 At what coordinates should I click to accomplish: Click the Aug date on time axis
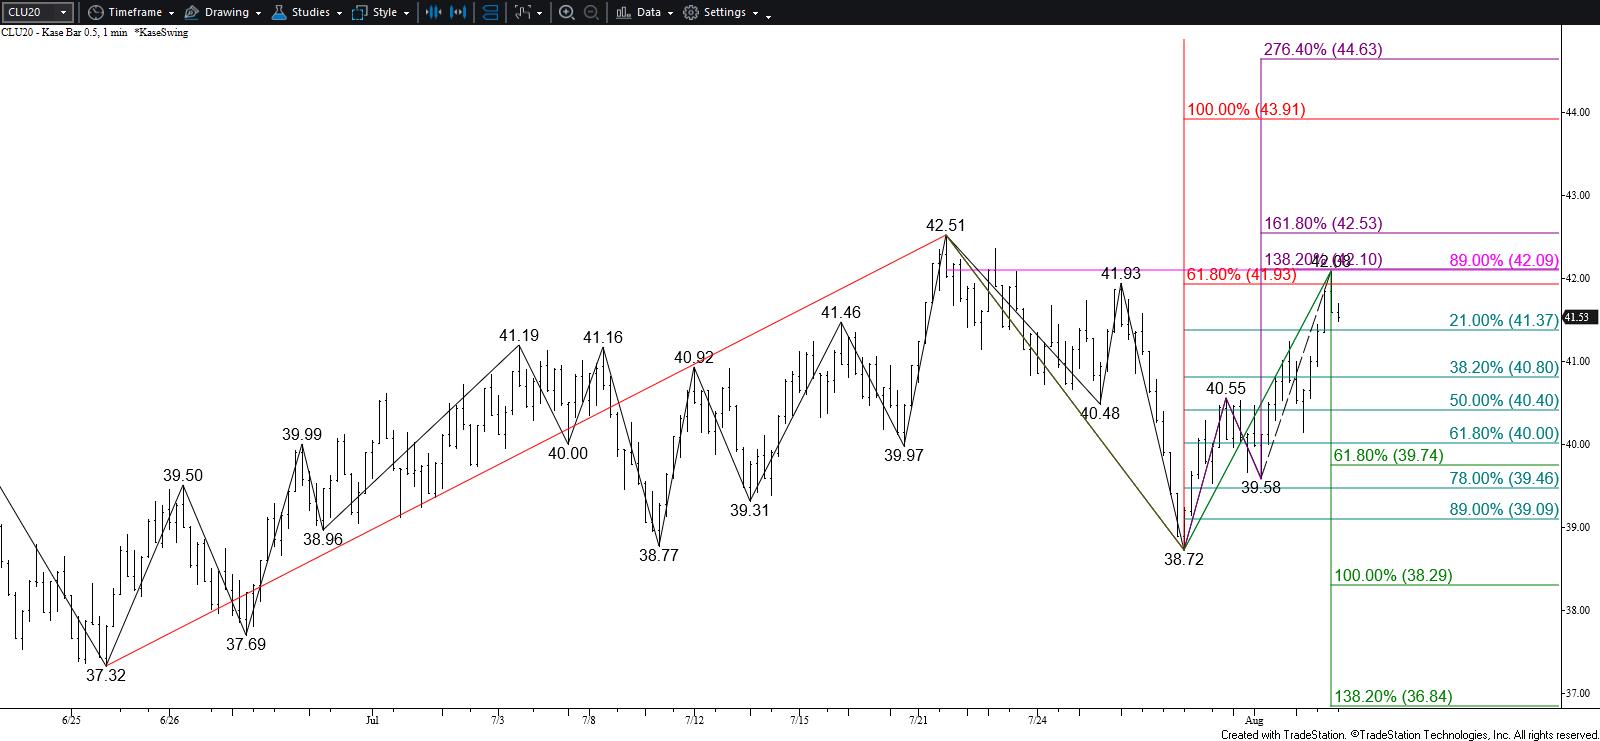1254,719
